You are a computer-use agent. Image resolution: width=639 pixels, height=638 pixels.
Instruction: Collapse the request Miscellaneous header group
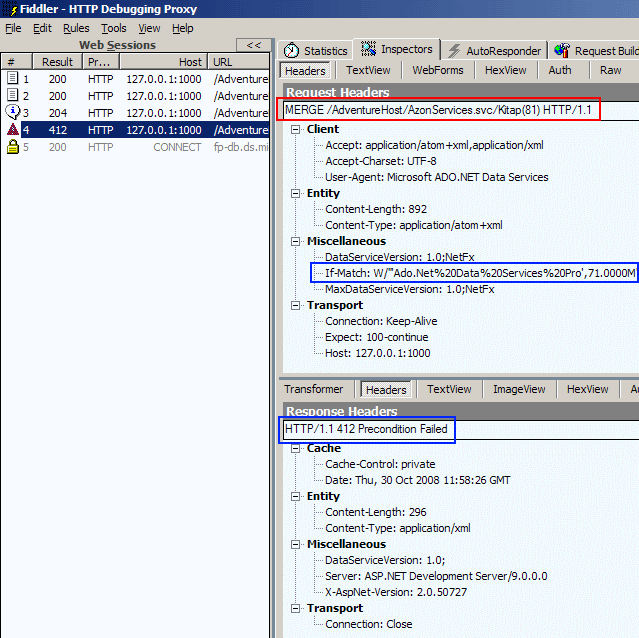(297, 242)
